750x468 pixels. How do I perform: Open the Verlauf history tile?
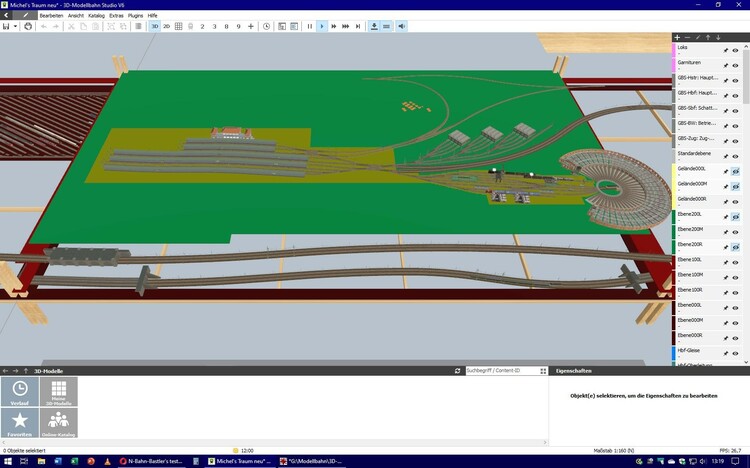point(20,391)
